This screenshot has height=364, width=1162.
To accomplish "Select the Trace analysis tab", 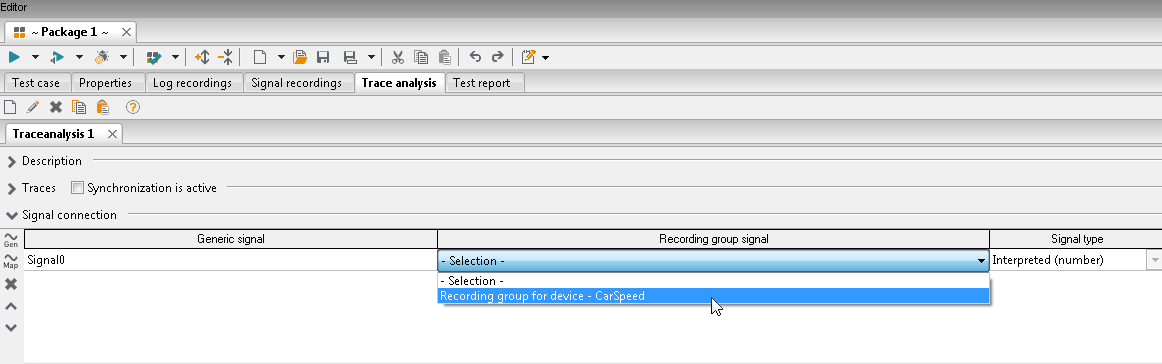I will 399,82.
